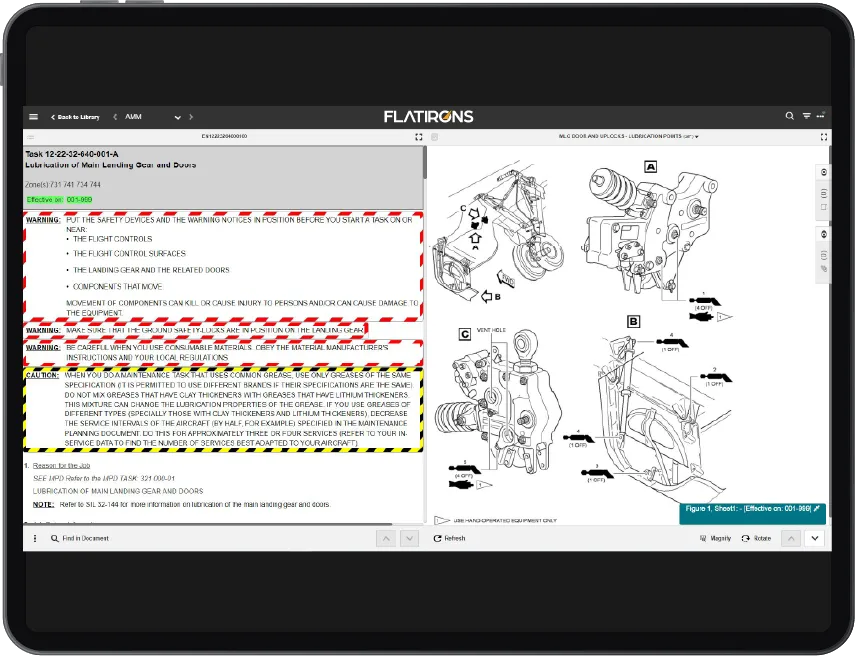The height and width of the screenshot is (656, 855).
Task: Click the Zone(s) 731 741 734 744 text
Action: (x=63, y=184)
